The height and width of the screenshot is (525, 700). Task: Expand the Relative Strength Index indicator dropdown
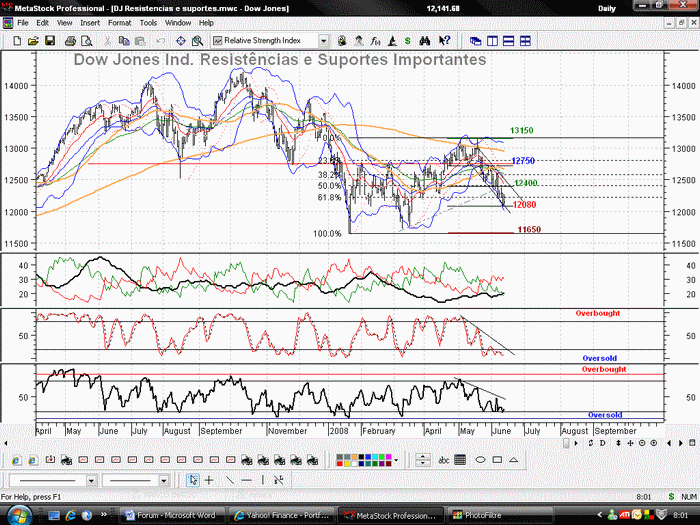pos(323,41)
